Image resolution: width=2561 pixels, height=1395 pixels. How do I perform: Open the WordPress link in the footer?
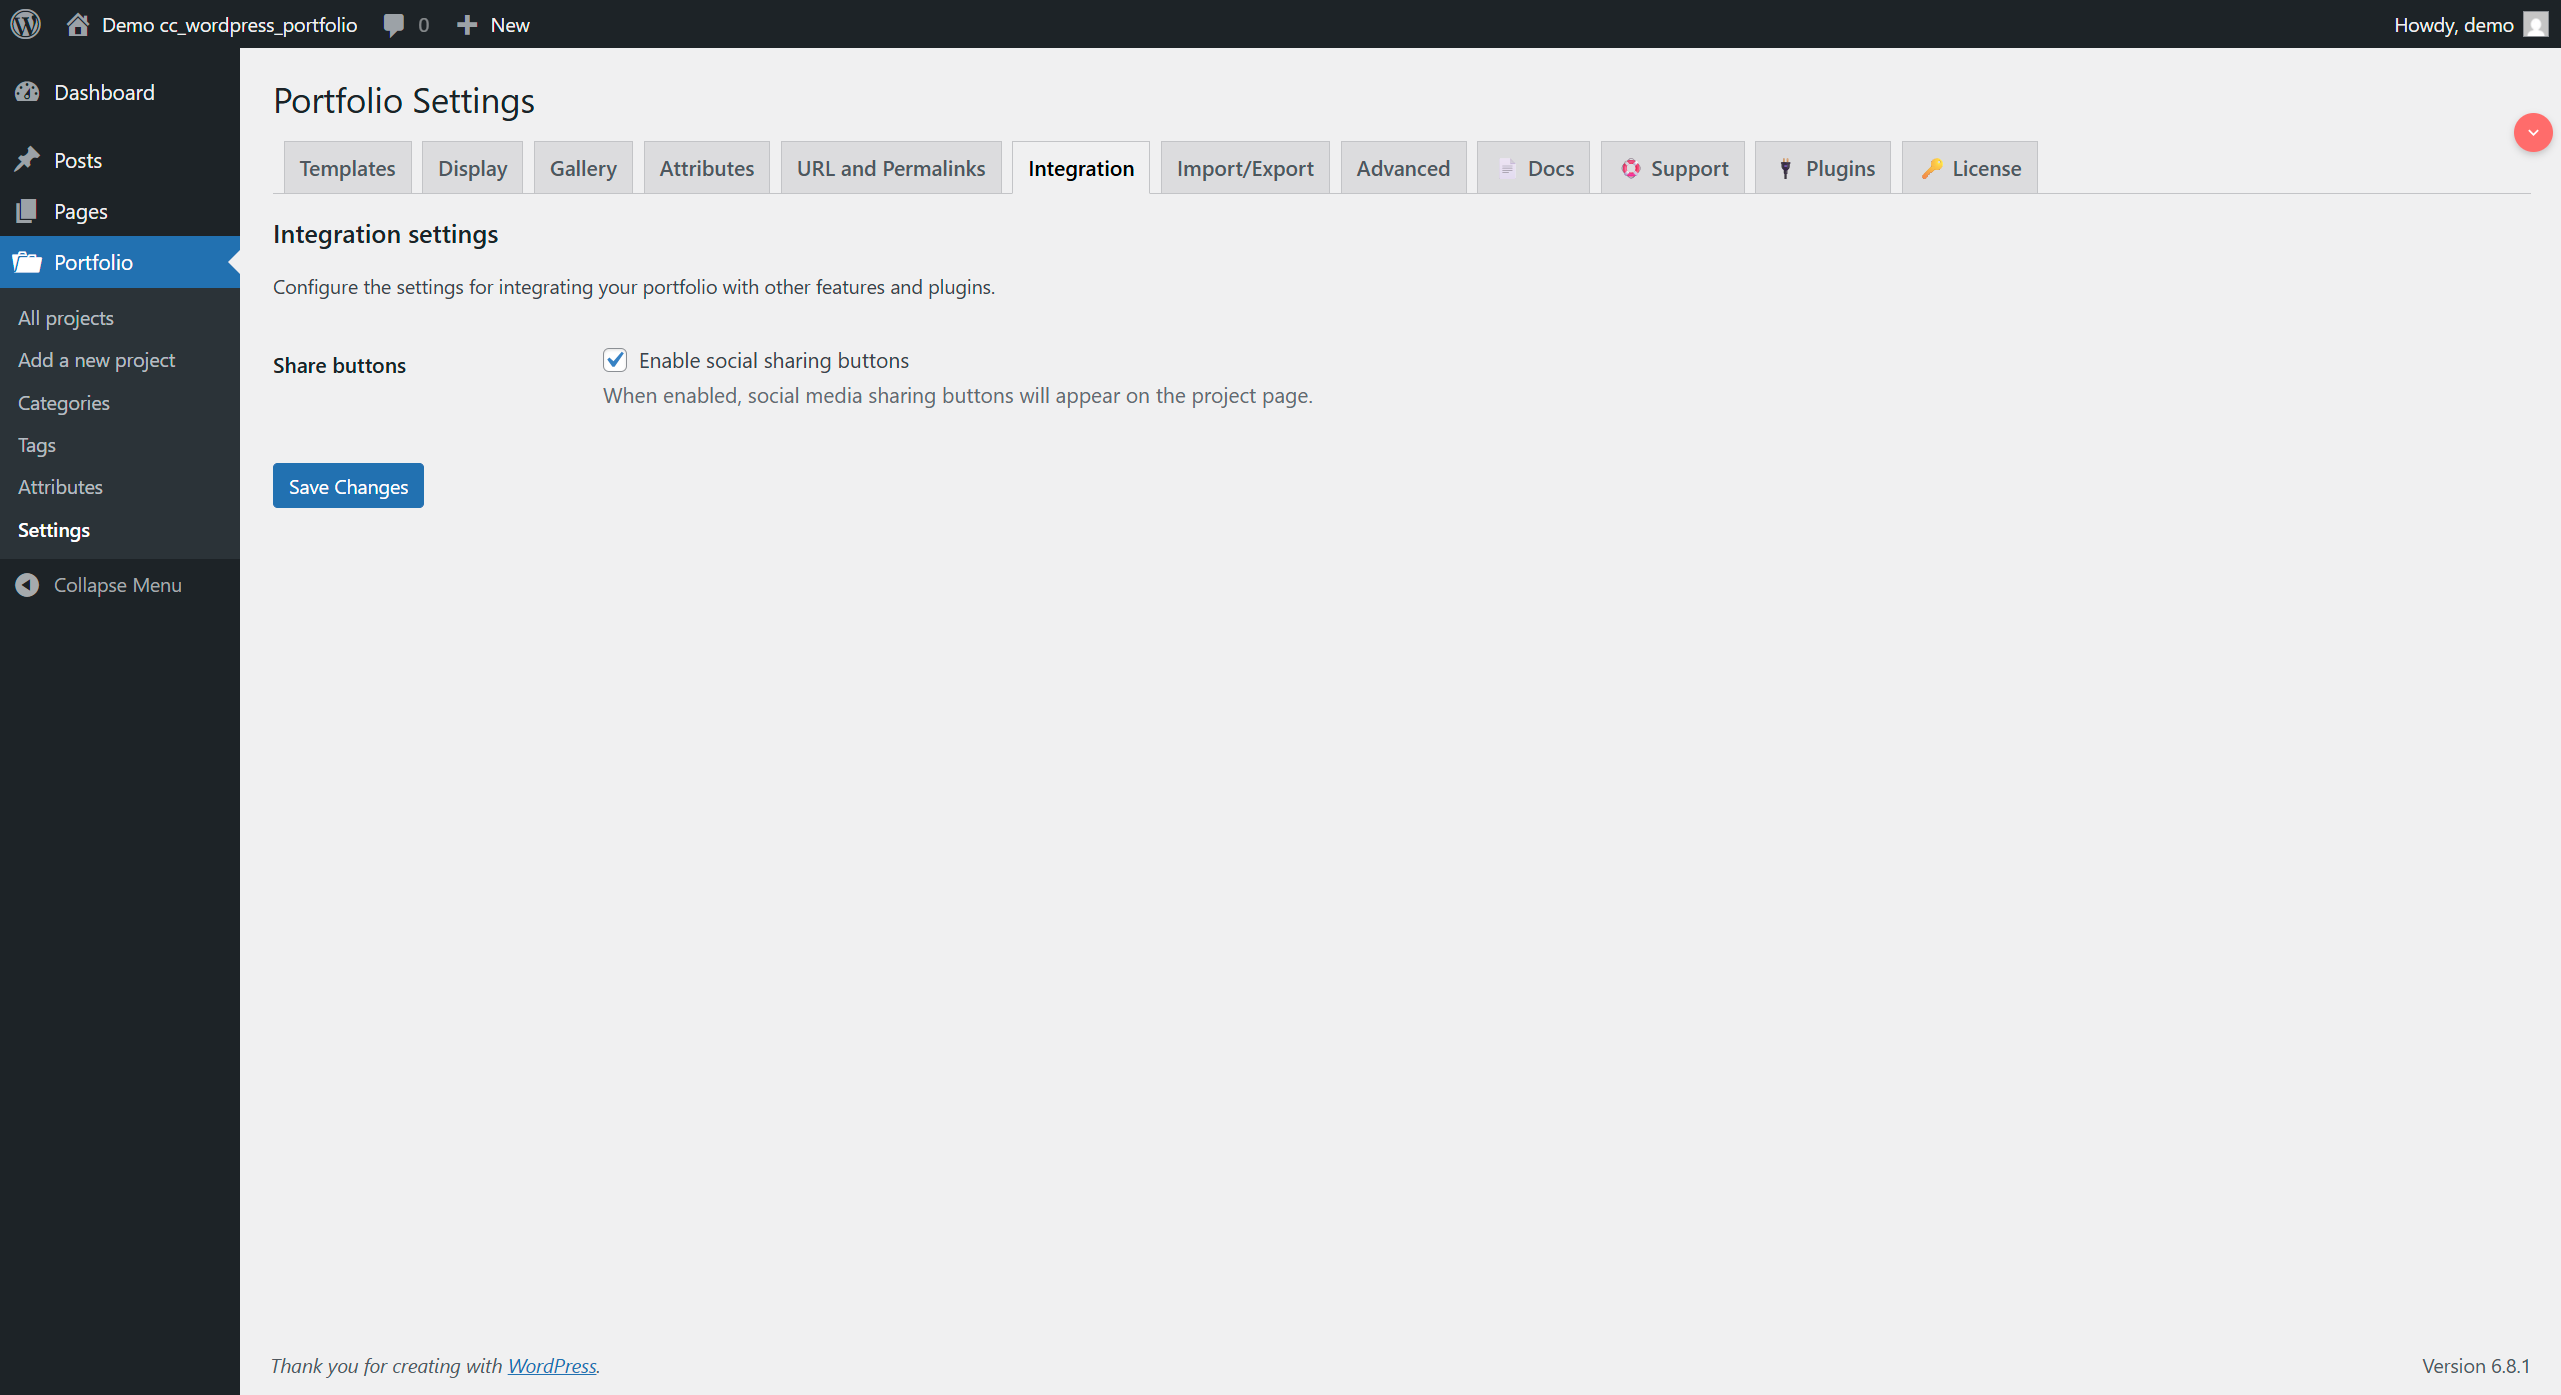pos(551,1365)
